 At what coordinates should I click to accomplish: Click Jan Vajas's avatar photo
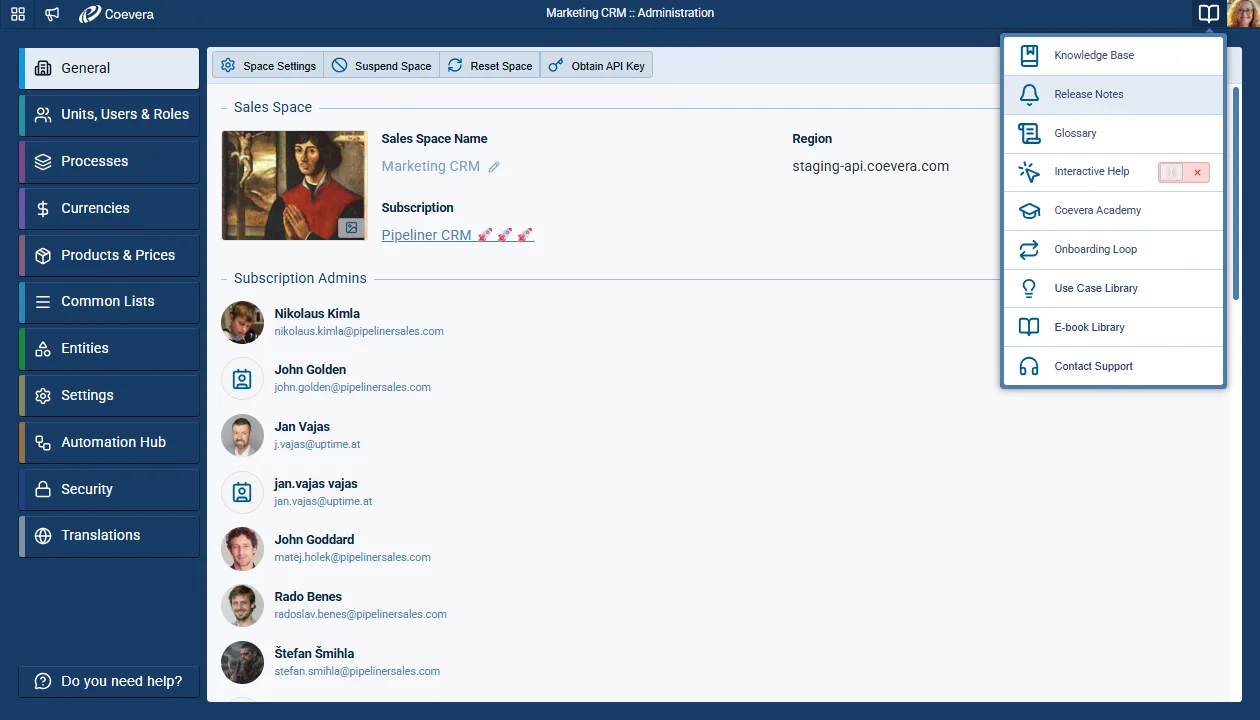[242, 435]
